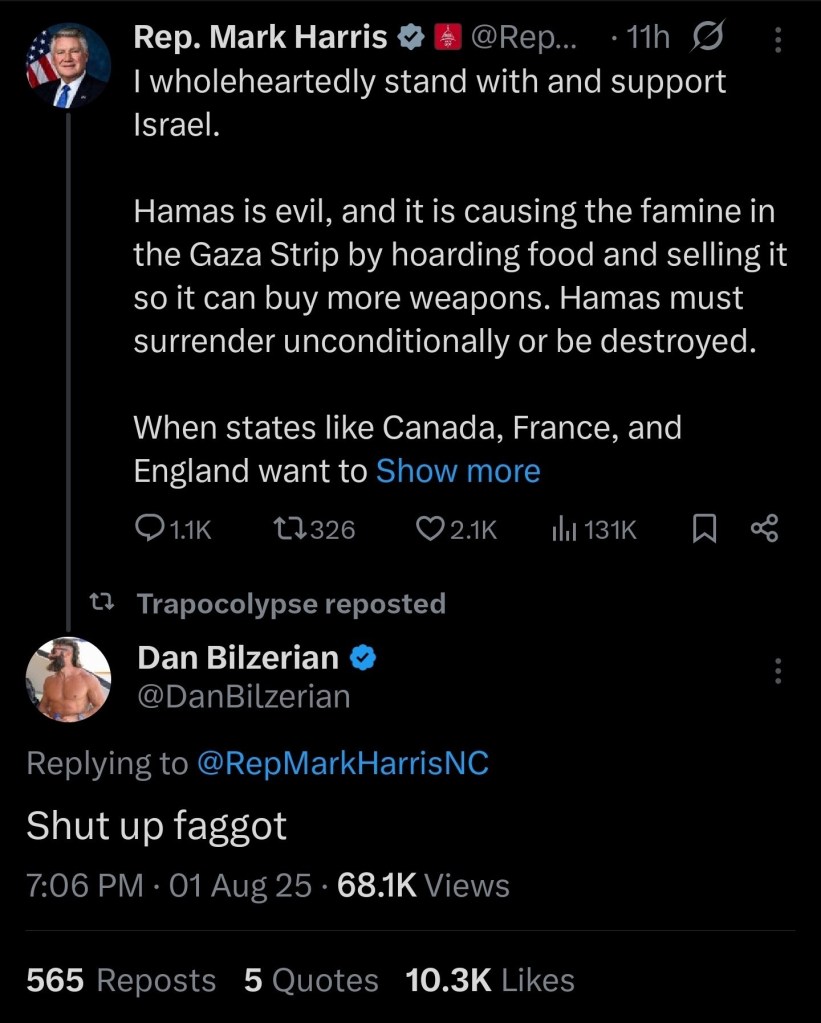Screen dimensions: 821x1023
Task: Share Rep. Mark Harris's post
Action: click(764, 529)
